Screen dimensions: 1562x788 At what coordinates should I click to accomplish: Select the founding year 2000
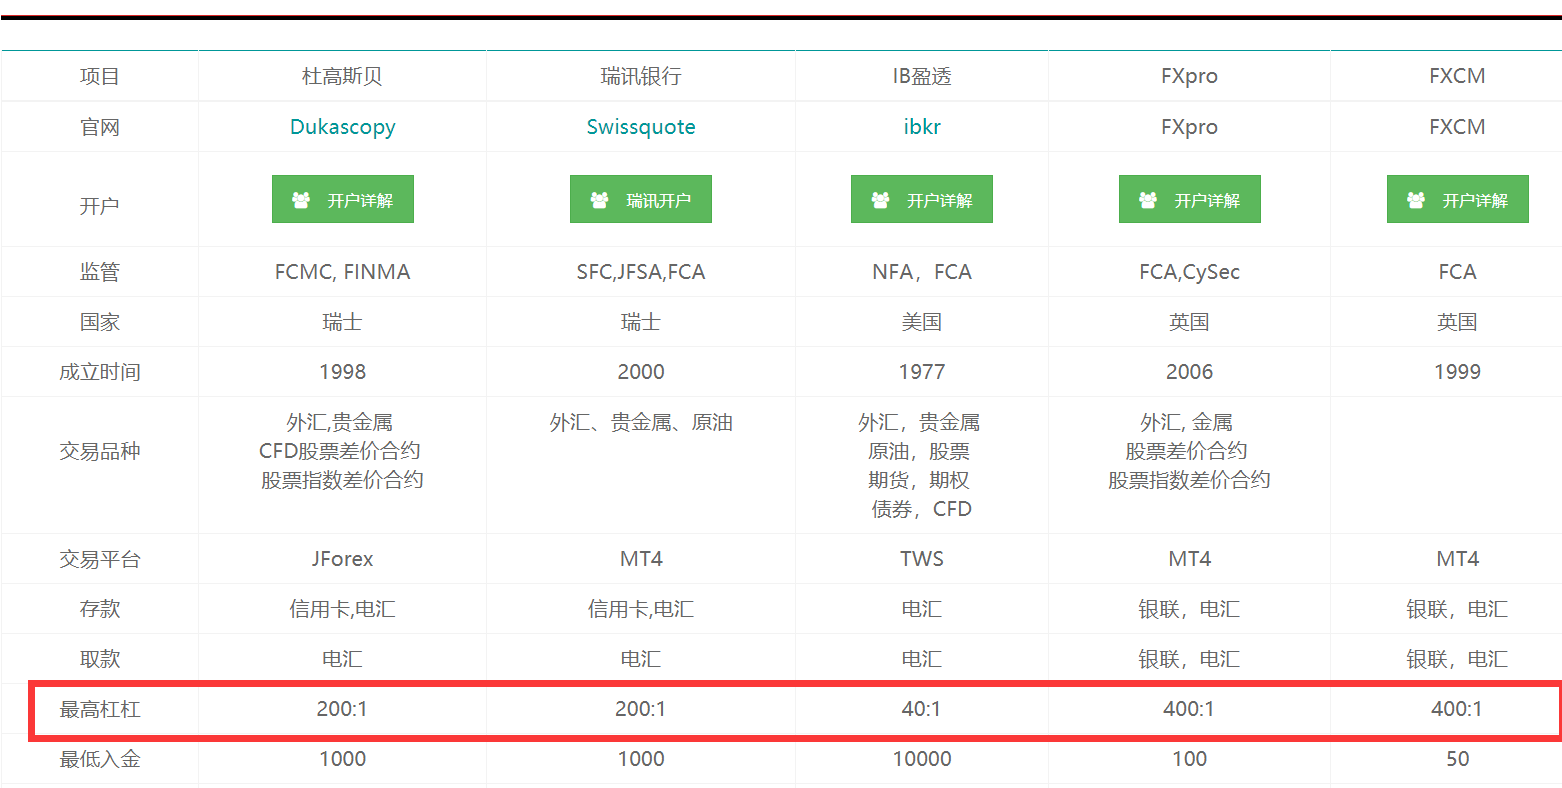pyautogui.click(x=640, y=372)
